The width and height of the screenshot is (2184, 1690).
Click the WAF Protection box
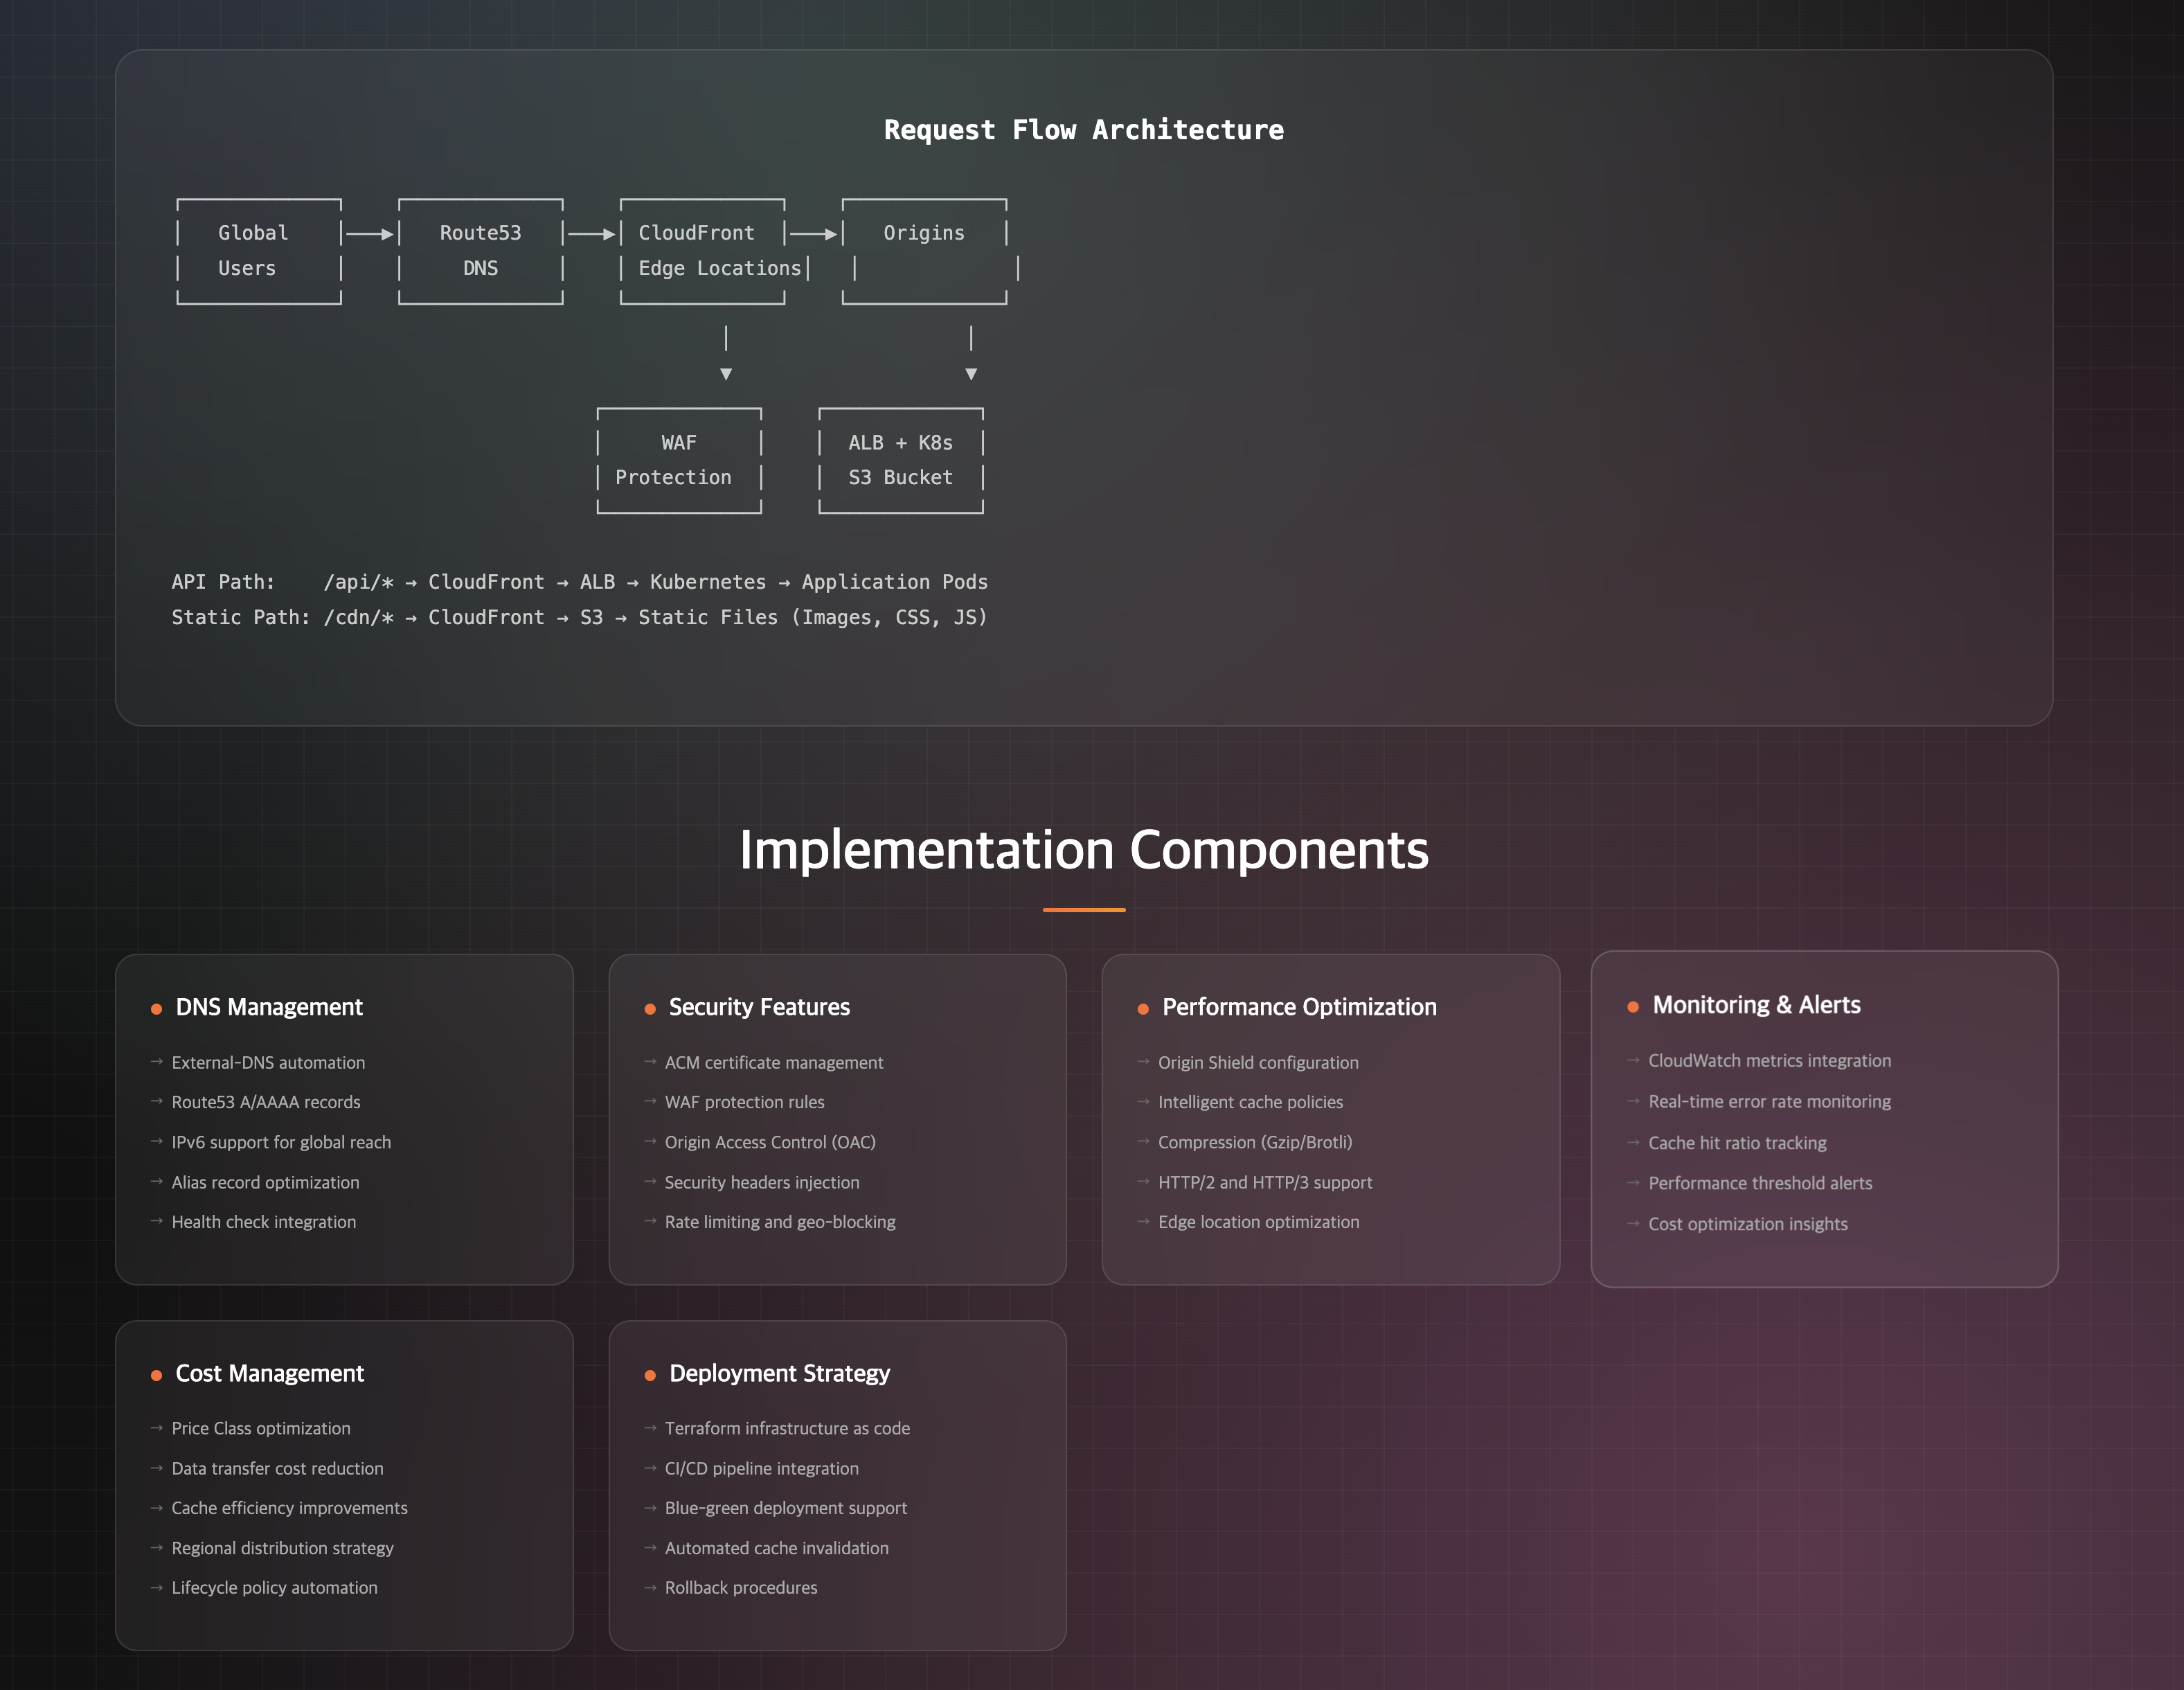click(x=679, y=460)
